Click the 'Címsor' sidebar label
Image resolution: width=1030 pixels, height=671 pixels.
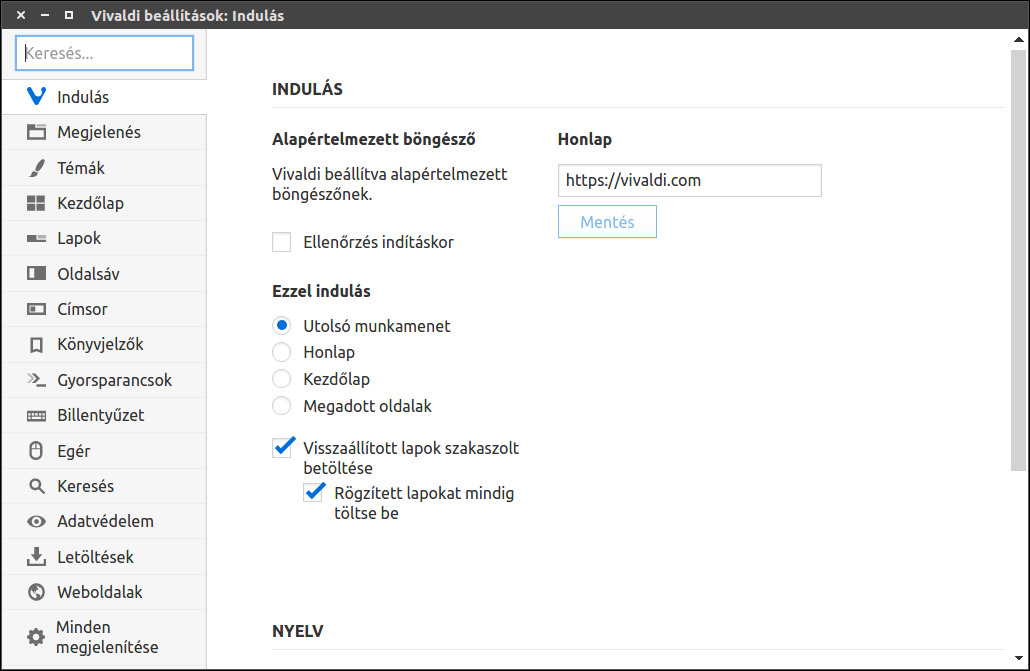[82, 309]
